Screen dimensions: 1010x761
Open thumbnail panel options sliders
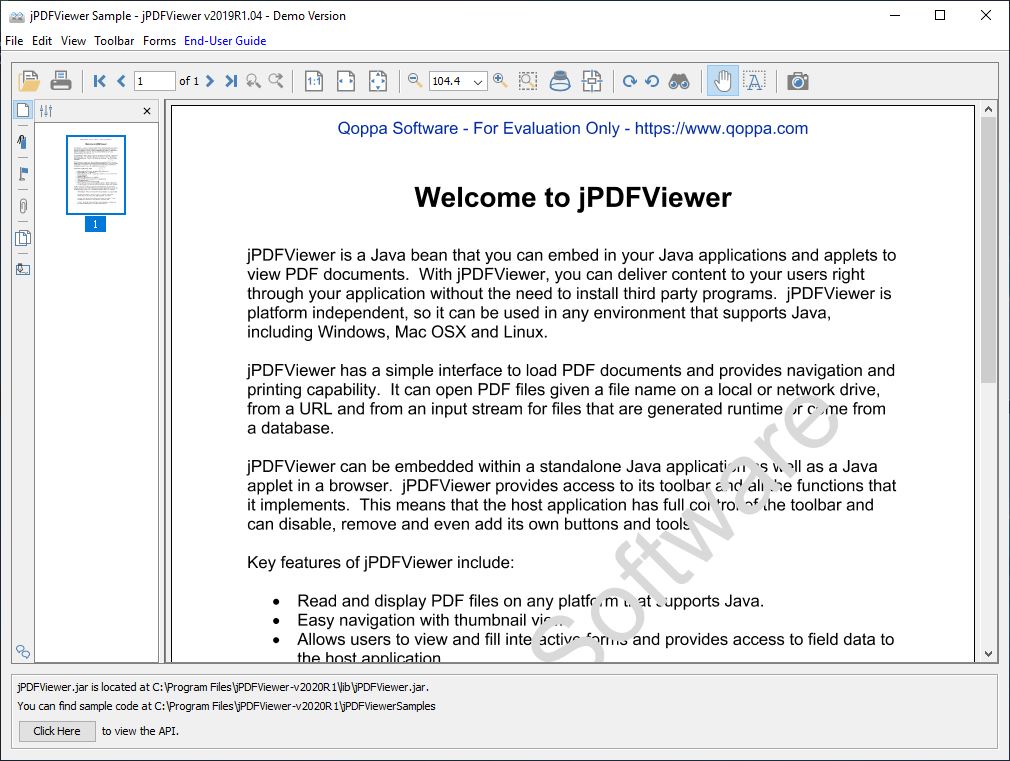[x=46, y=111]
